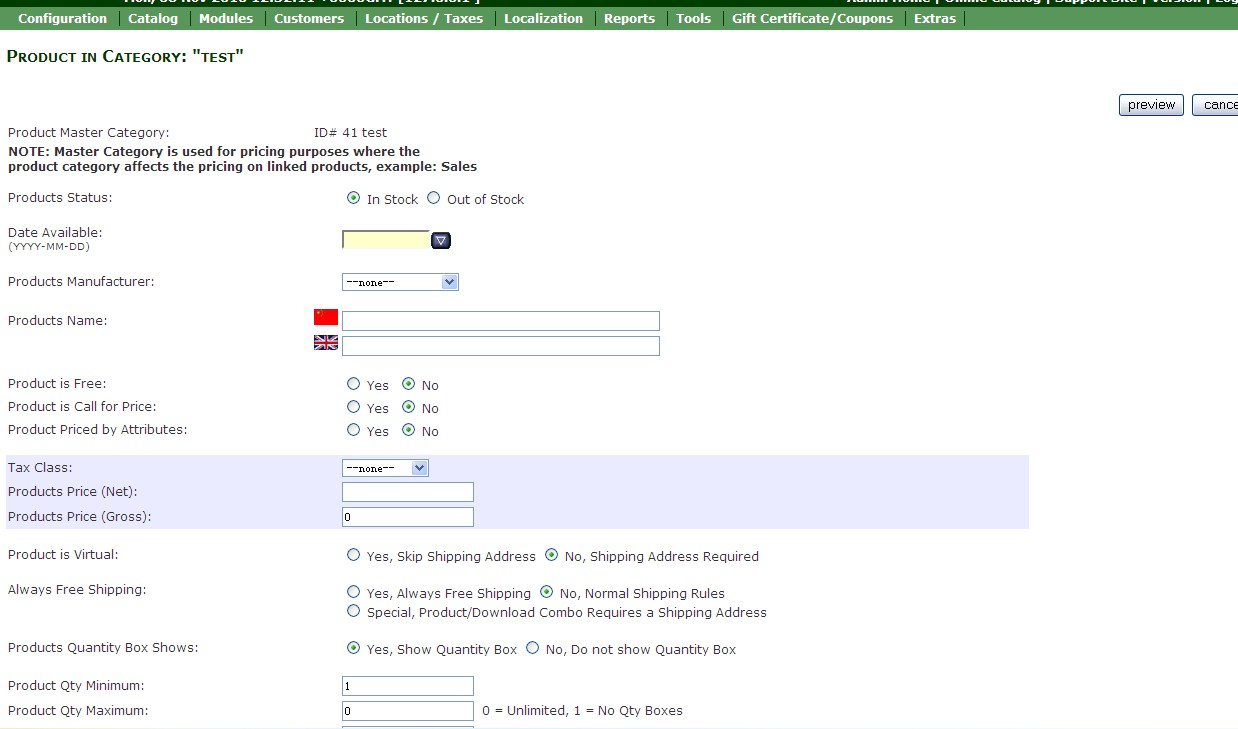Open the Catalog menu

point(153,18)
